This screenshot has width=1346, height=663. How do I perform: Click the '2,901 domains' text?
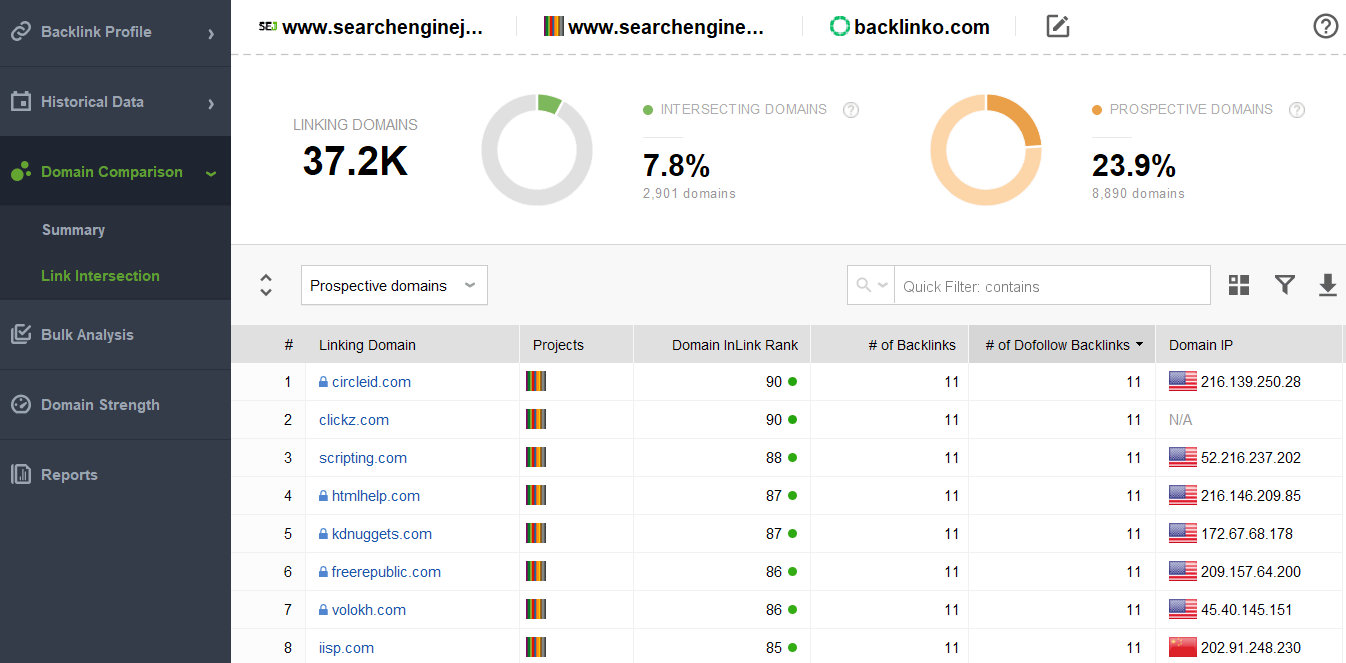click(689, 194)
